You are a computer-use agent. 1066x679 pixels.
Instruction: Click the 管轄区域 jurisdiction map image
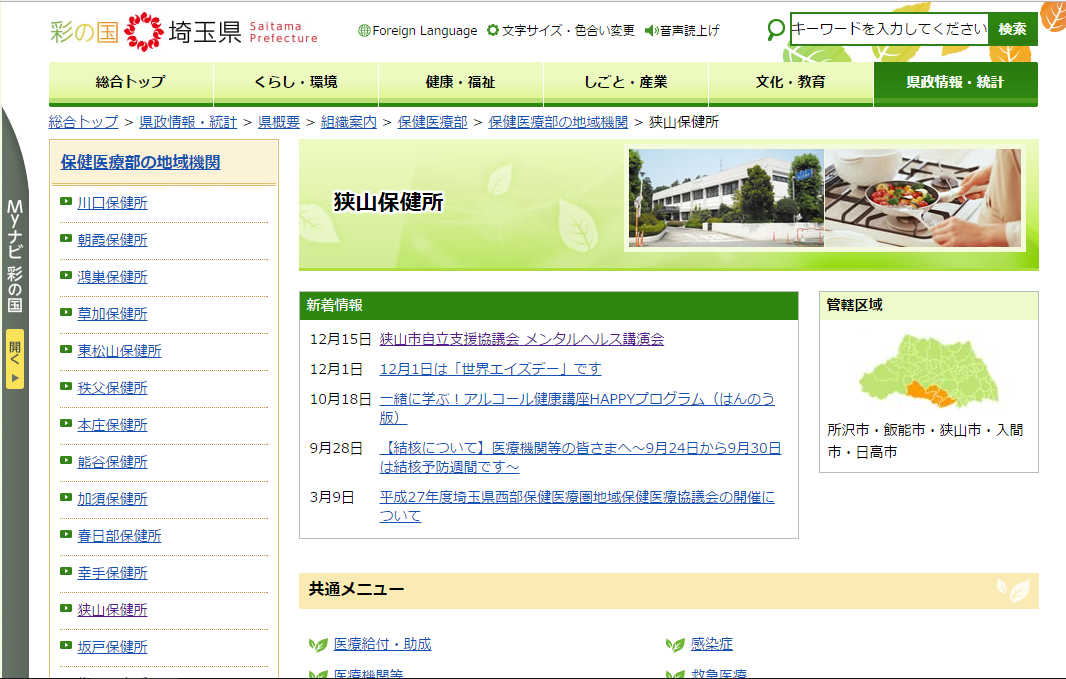click(915, 371)
